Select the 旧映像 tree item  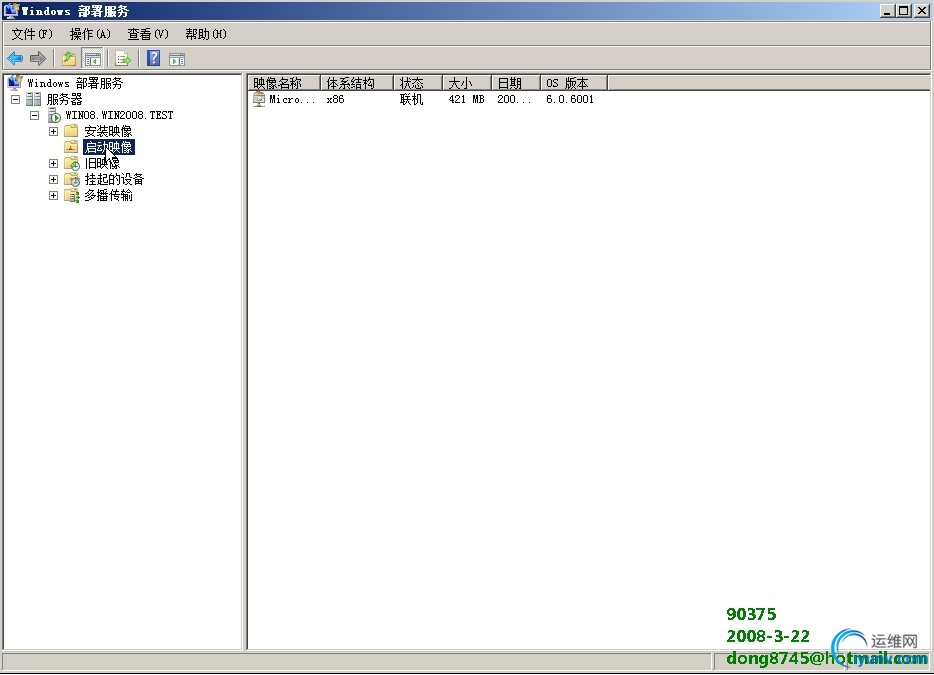tap(102, 163)
